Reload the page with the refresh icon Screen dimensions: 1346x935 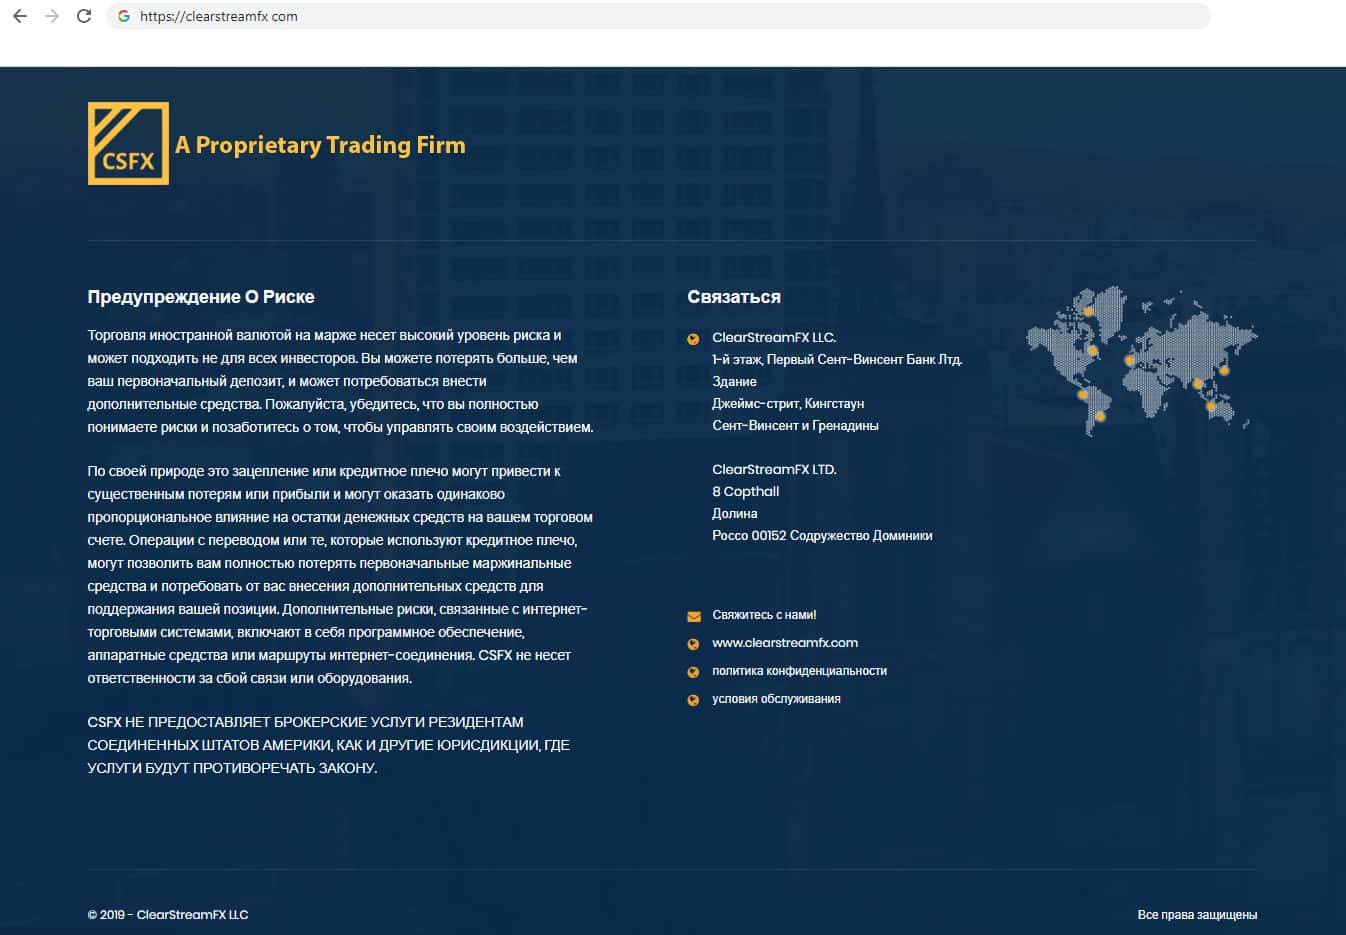tap(84, 16)
